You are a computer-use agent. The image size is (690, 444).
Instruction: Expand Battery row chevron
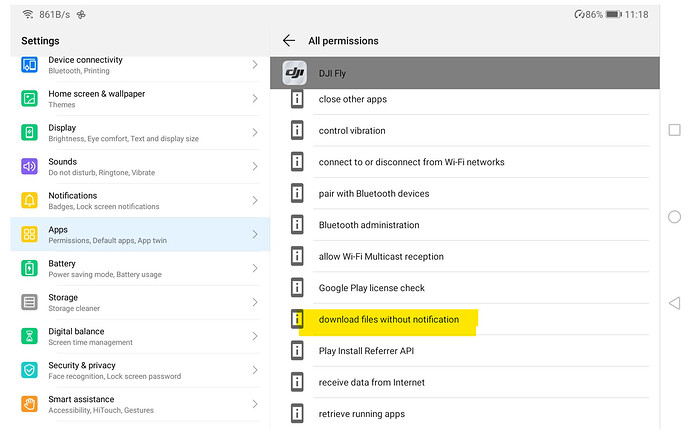coord(255,268)
